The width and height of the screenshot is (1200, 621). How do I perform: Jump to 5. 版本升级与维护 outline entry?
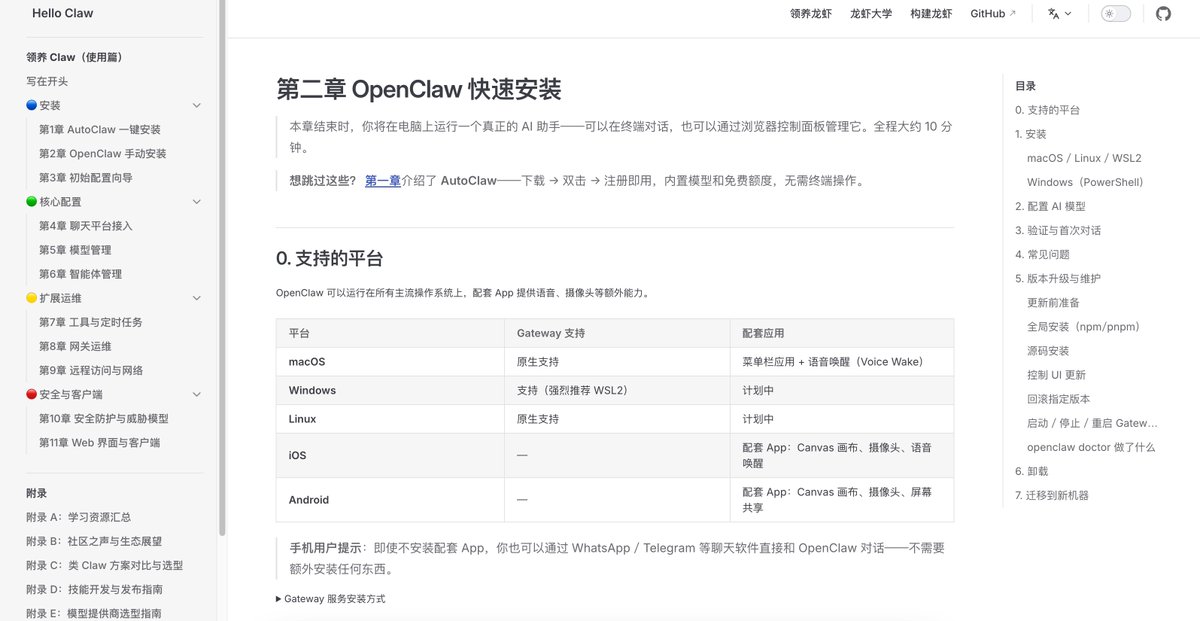click(1058, 278)
